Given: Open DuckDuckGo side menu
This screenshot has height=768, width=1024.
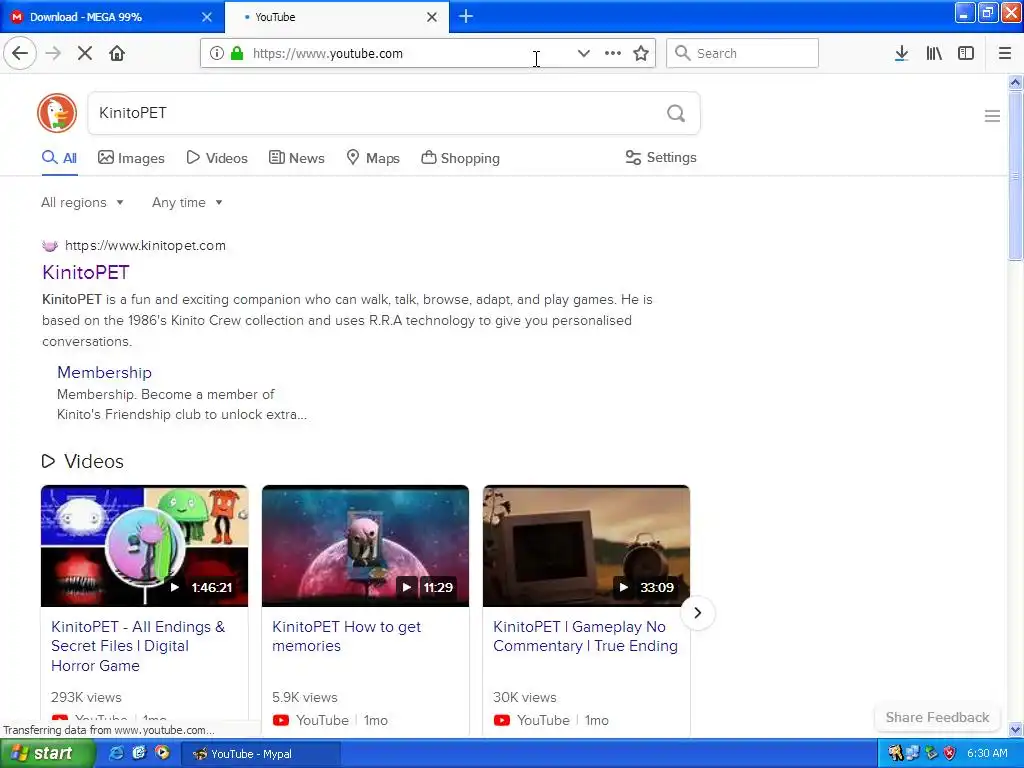Looking at the screenshot, I should point(992,116).
